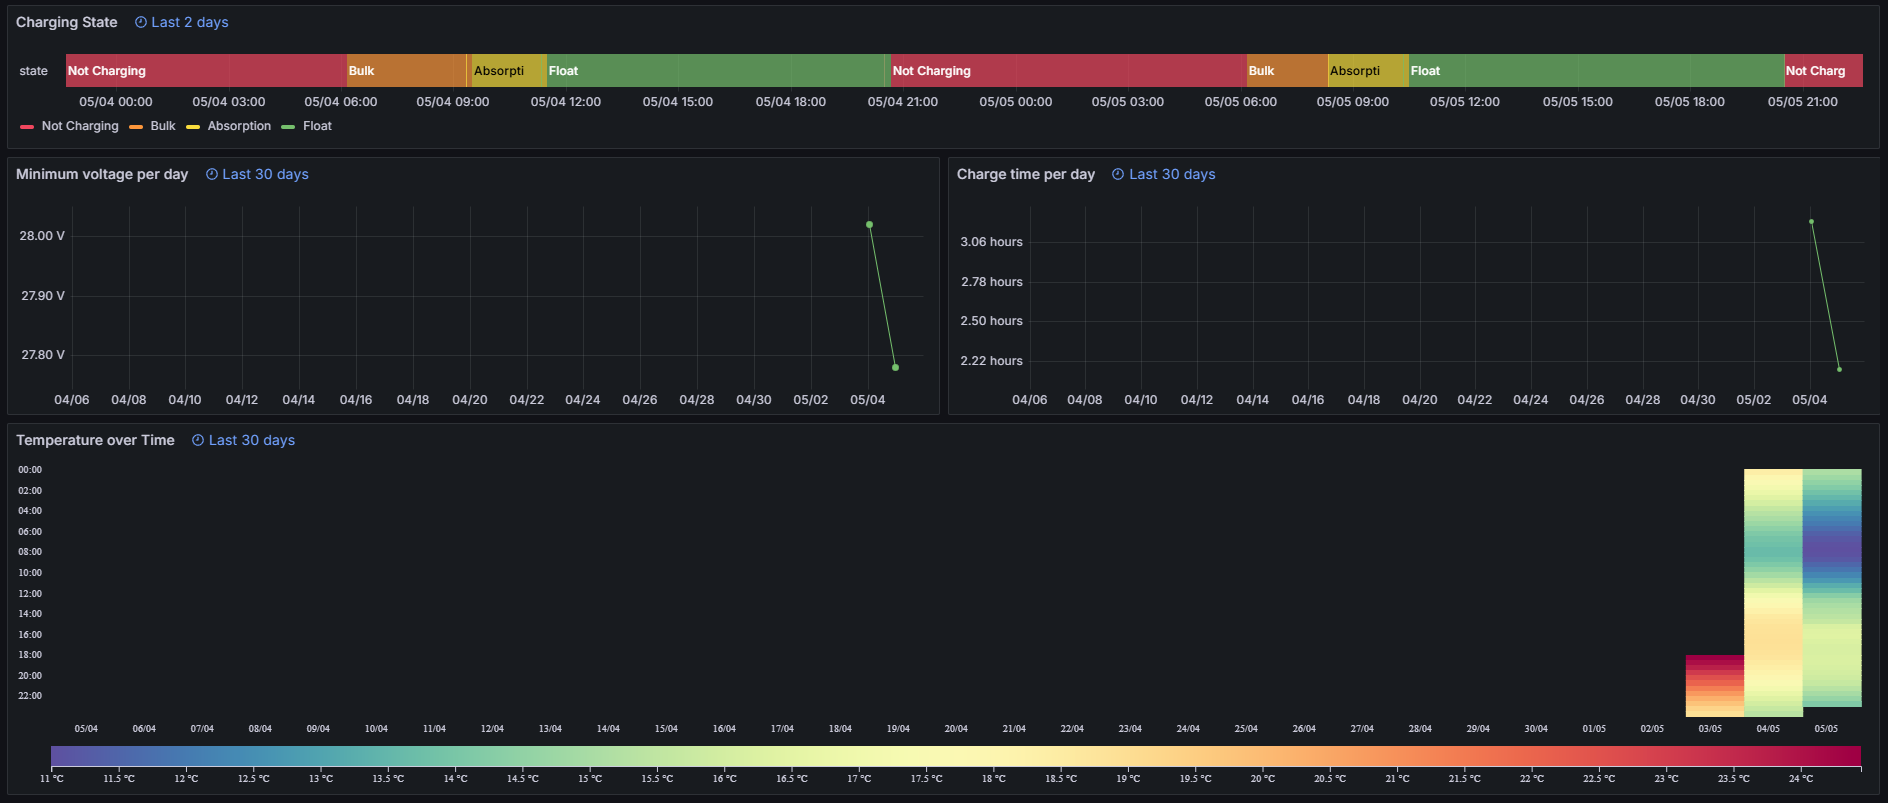Open the Charge time per day panel menu
The width and height of the screenshot is (1888, 803).
pyautogui.click(x=1025, y=174)
